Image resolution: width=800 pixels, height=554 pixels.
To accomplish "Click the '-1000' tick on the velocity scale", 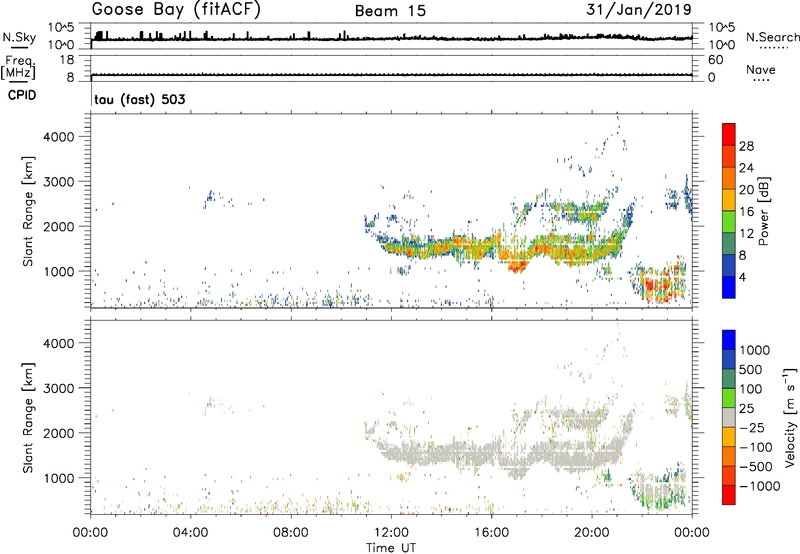I will 759,486.
